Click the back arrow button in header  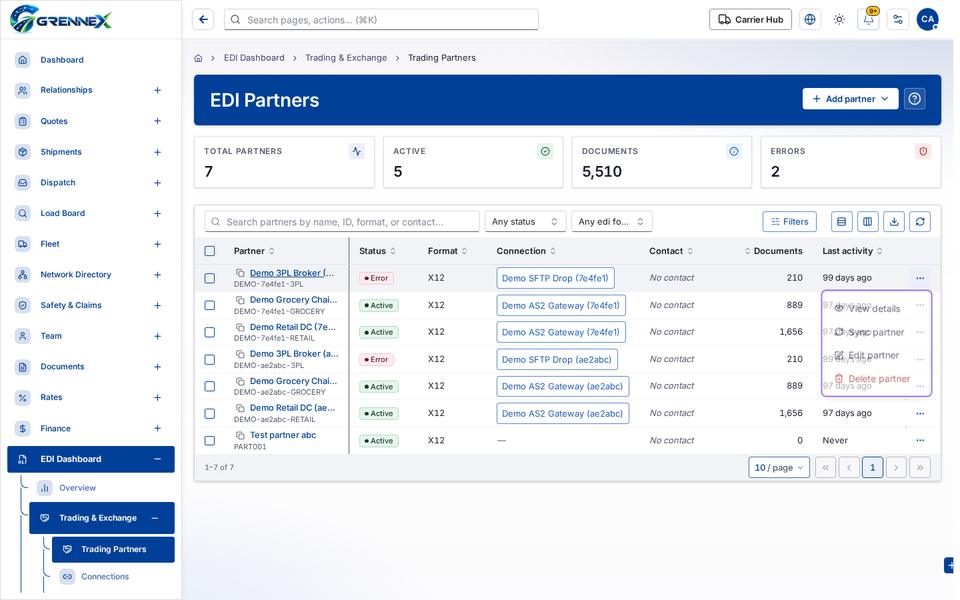tap(203, 20)
